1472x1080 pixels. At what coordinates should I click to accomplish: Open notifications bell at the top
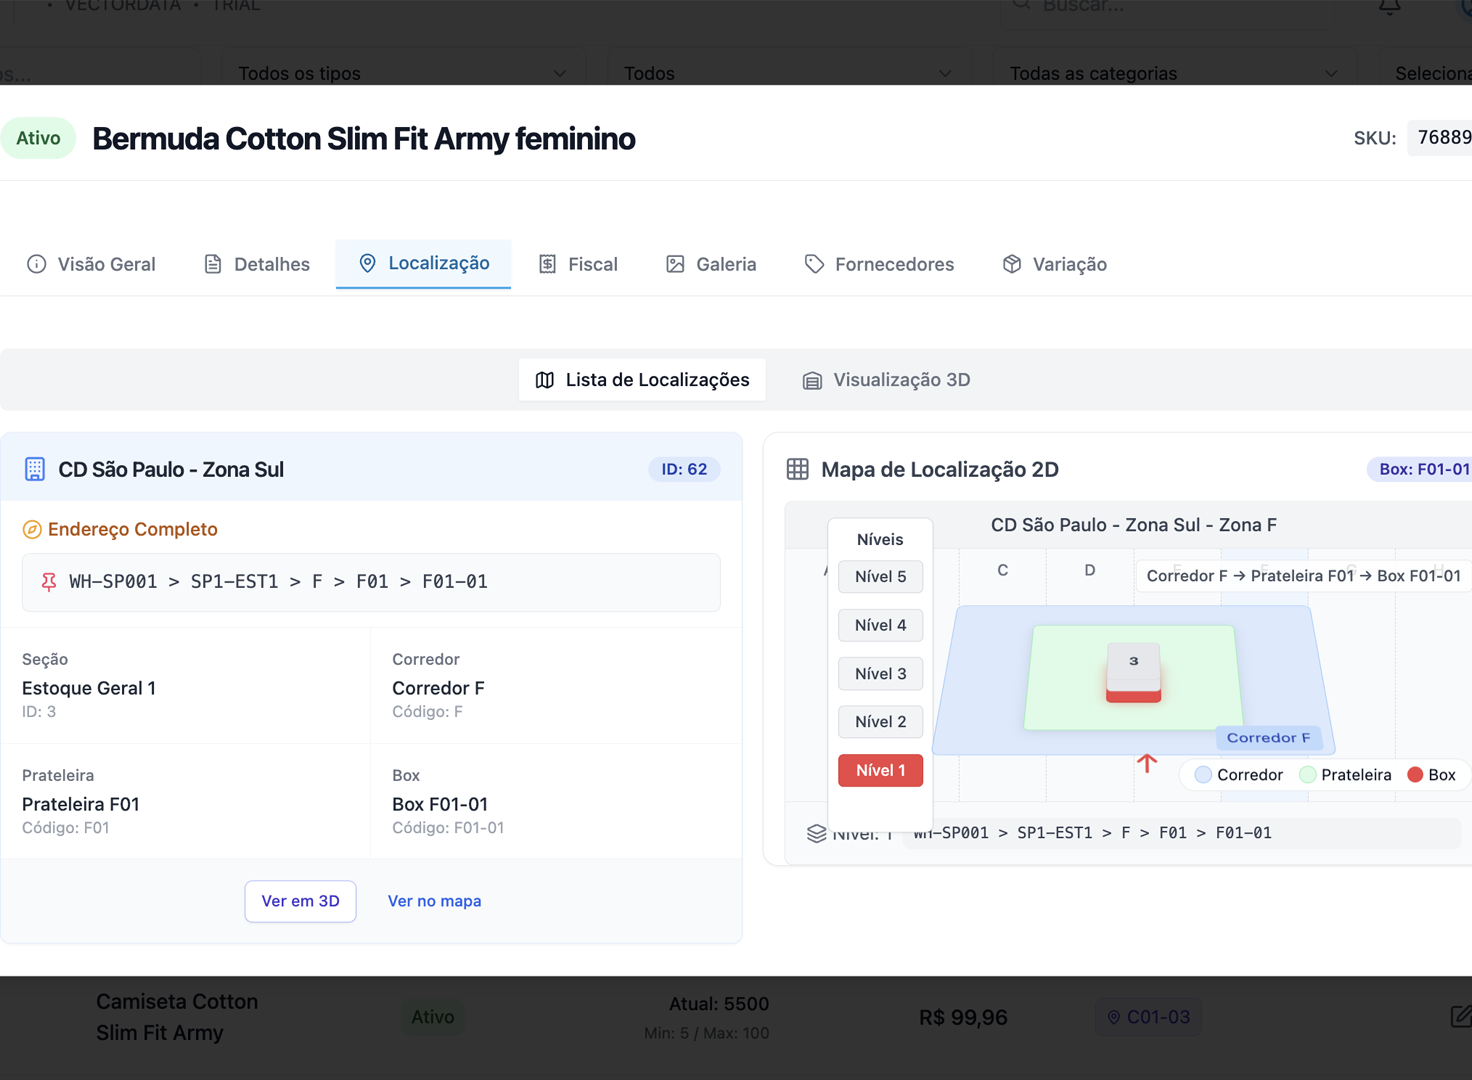[1389, 6]
